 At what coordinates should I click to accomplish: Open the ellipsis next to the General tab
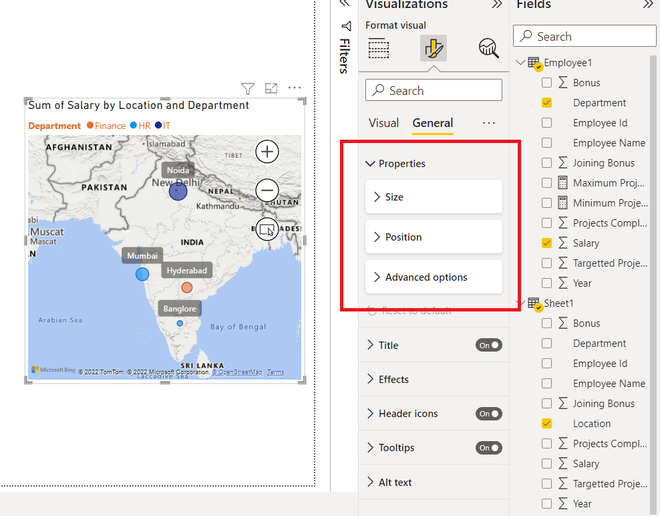click(x=489, y=123)
